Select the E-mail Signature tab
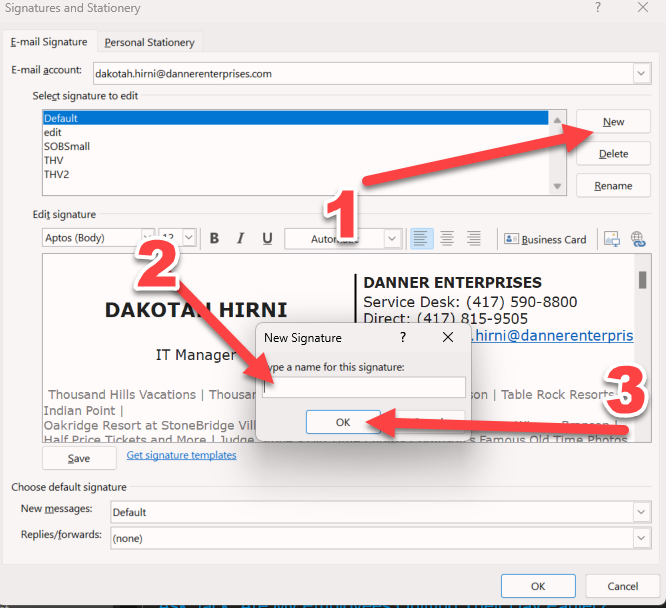 point(49,42)
